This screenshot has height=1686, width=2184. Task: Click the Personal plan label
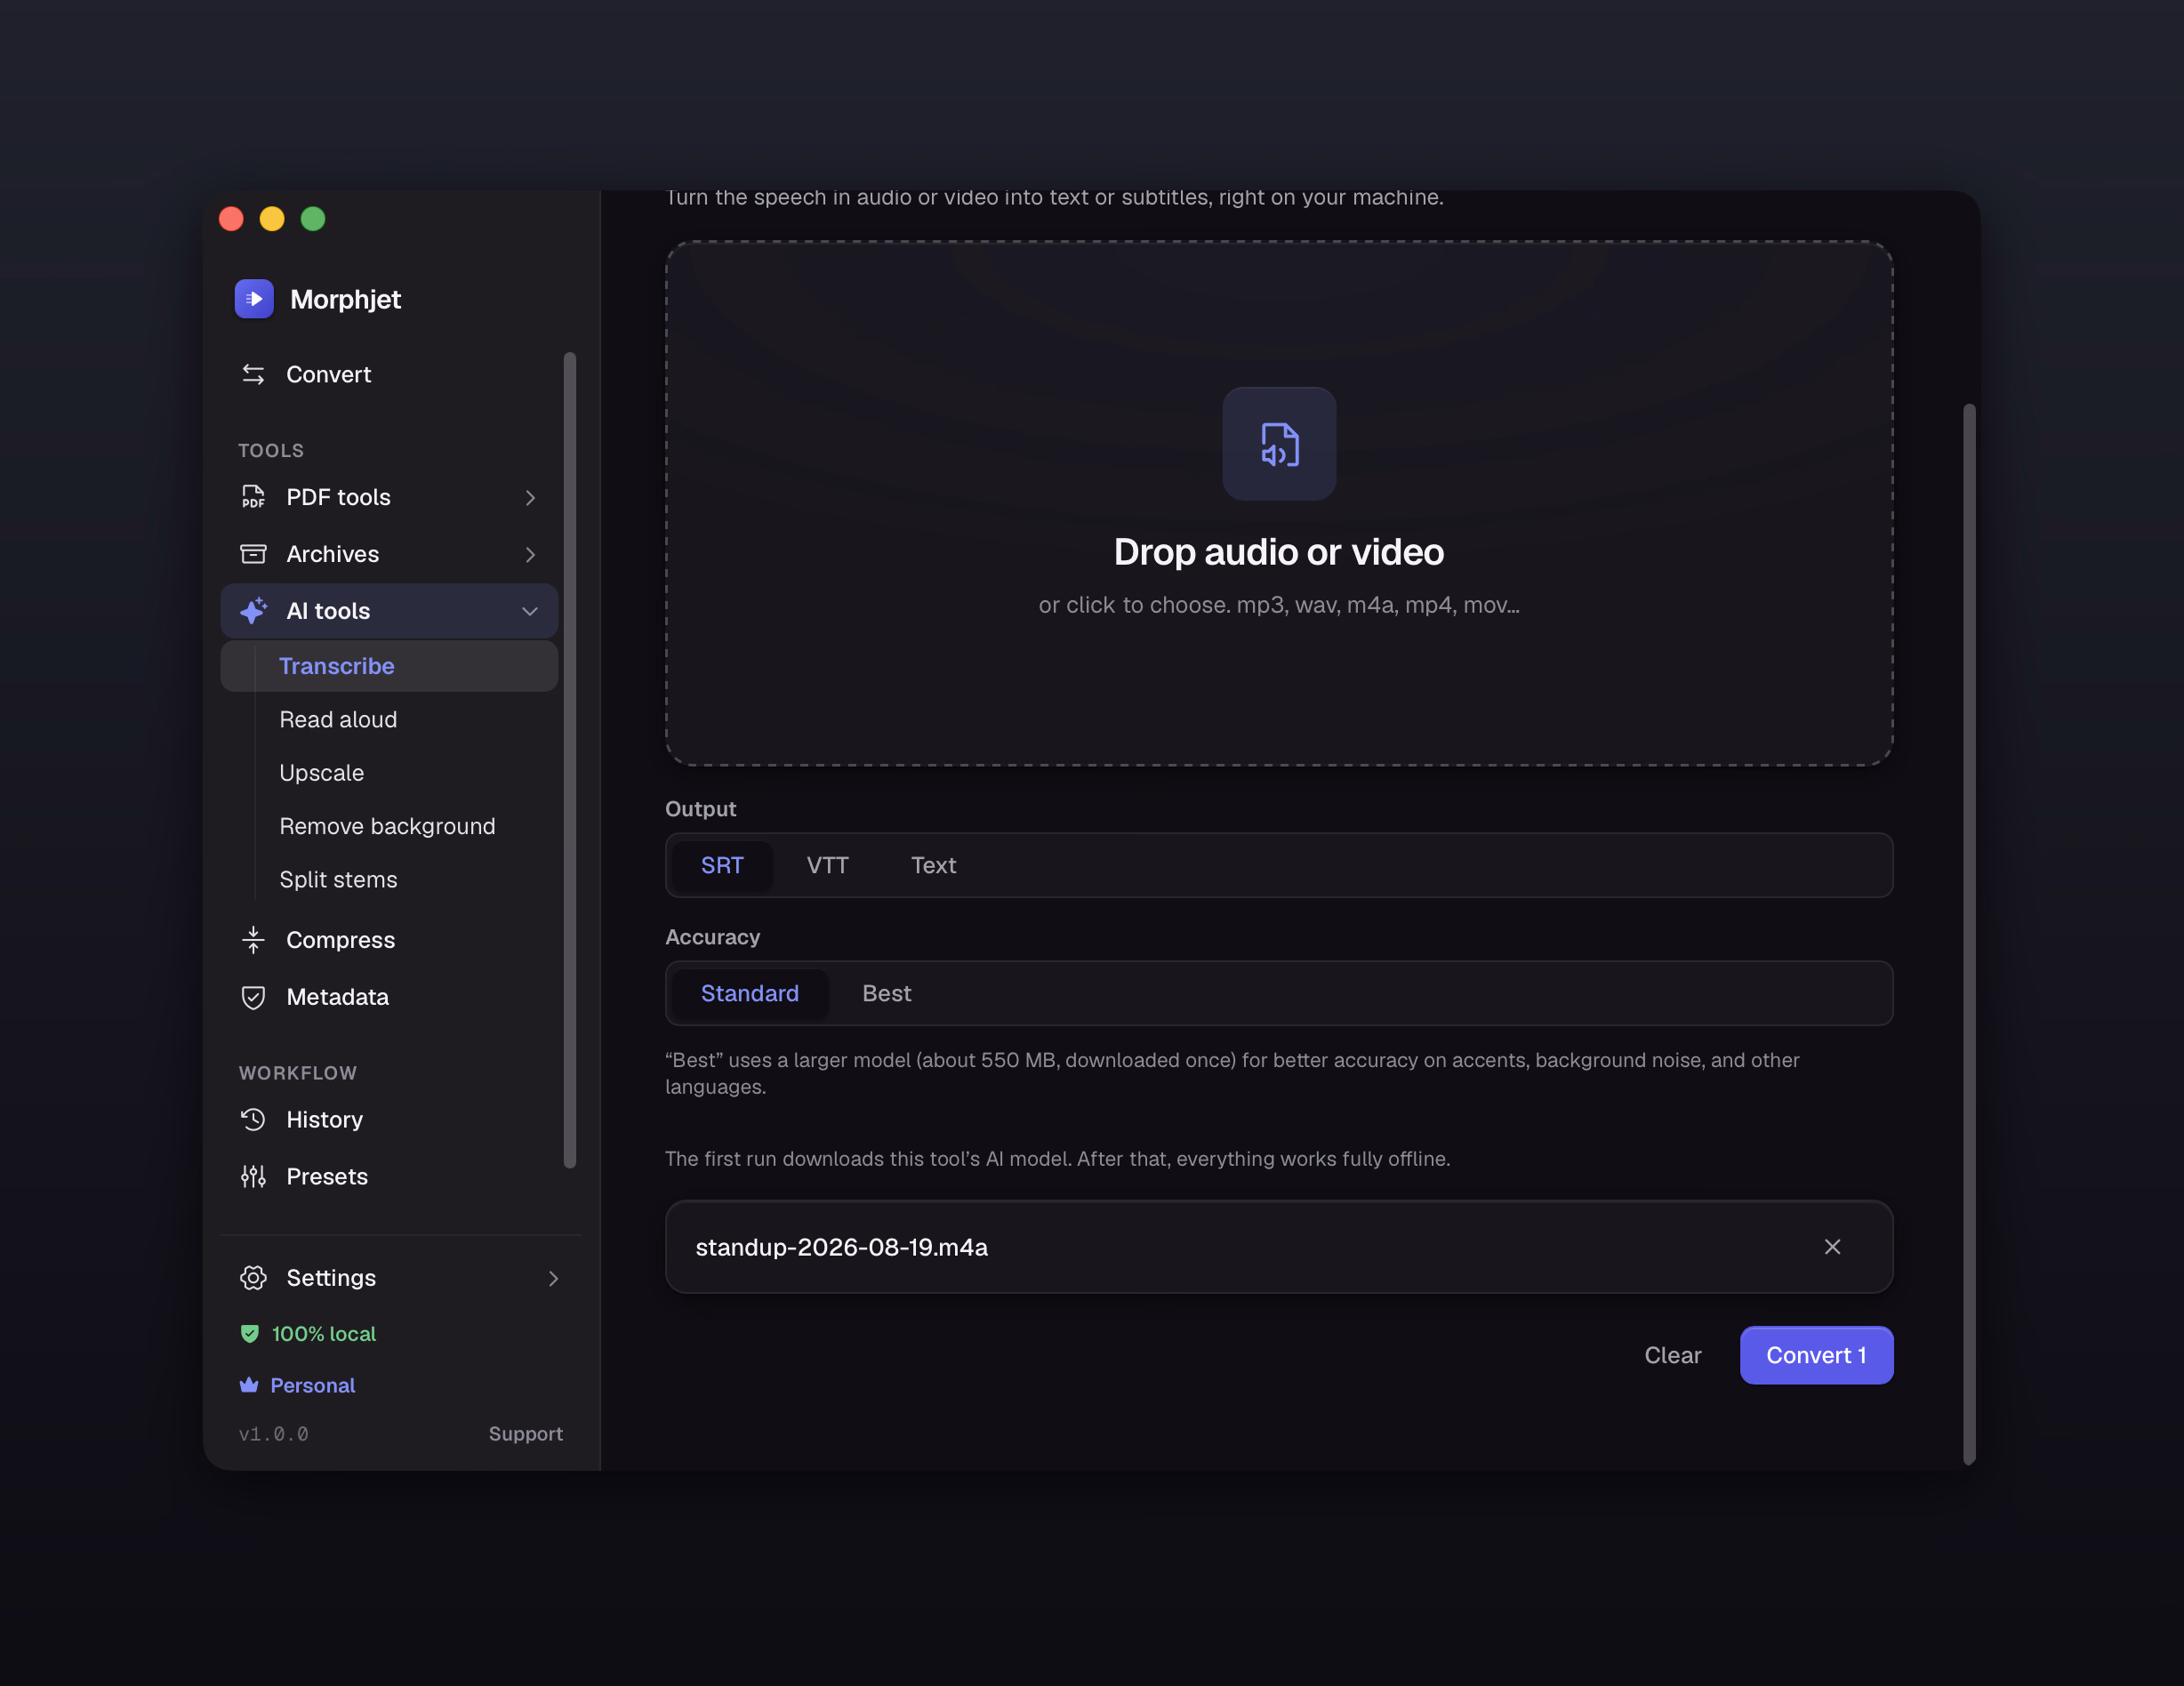[313, 1386]
